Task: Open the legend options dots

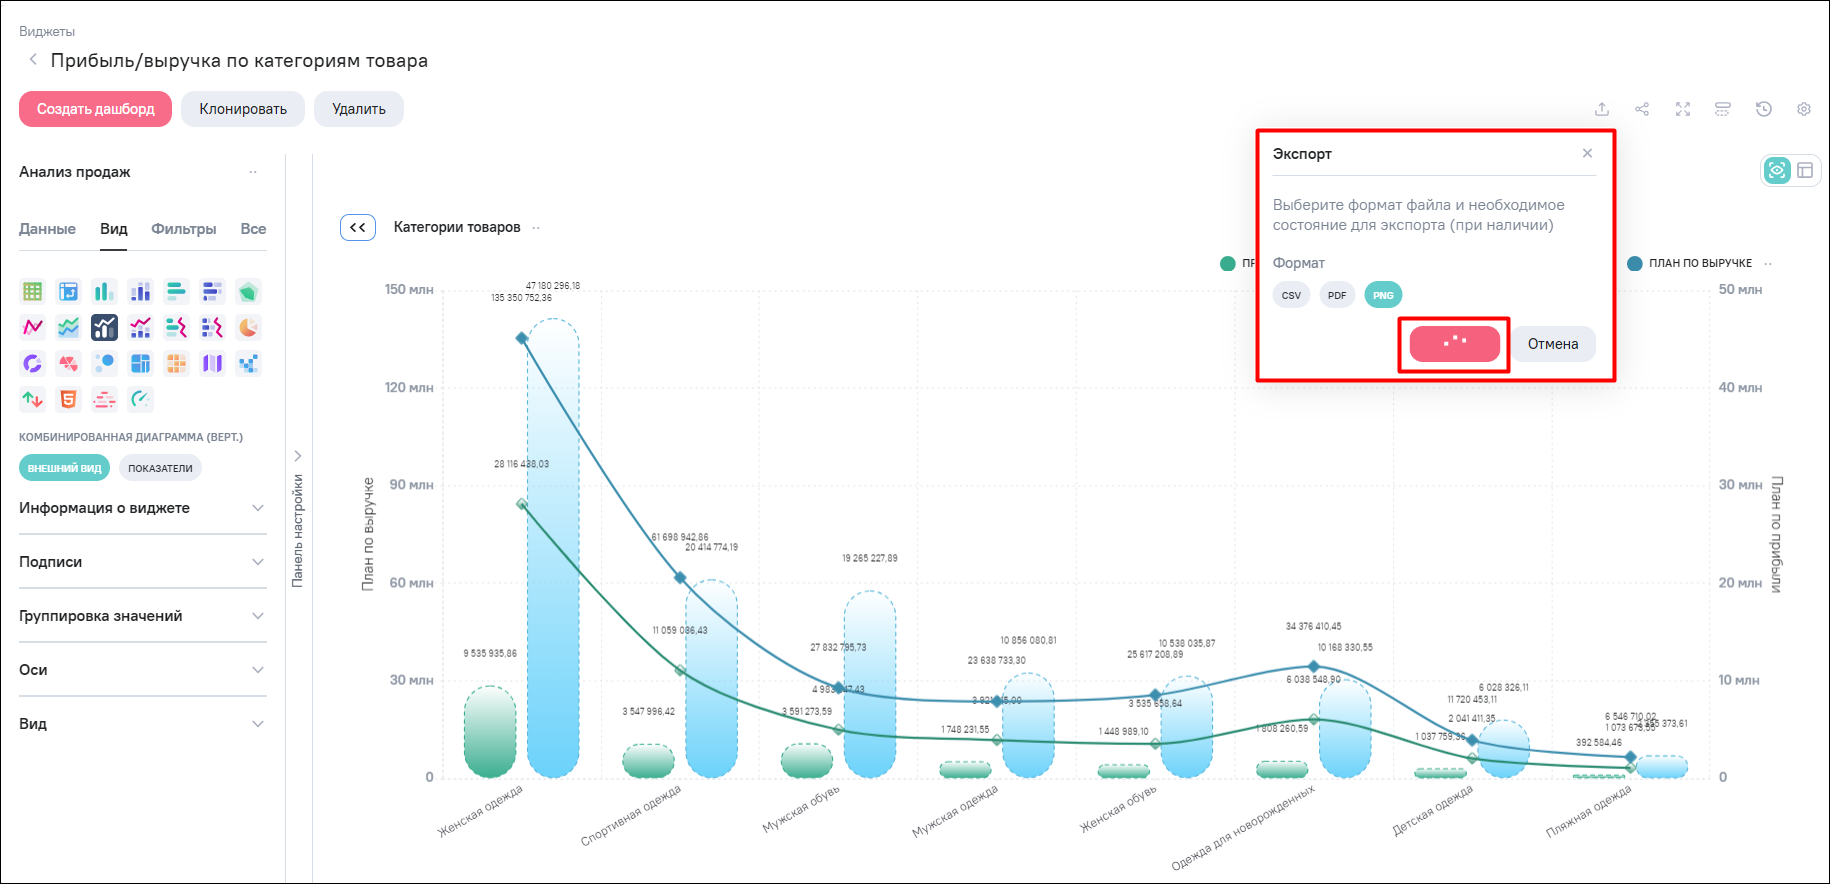Action: 1768,264
